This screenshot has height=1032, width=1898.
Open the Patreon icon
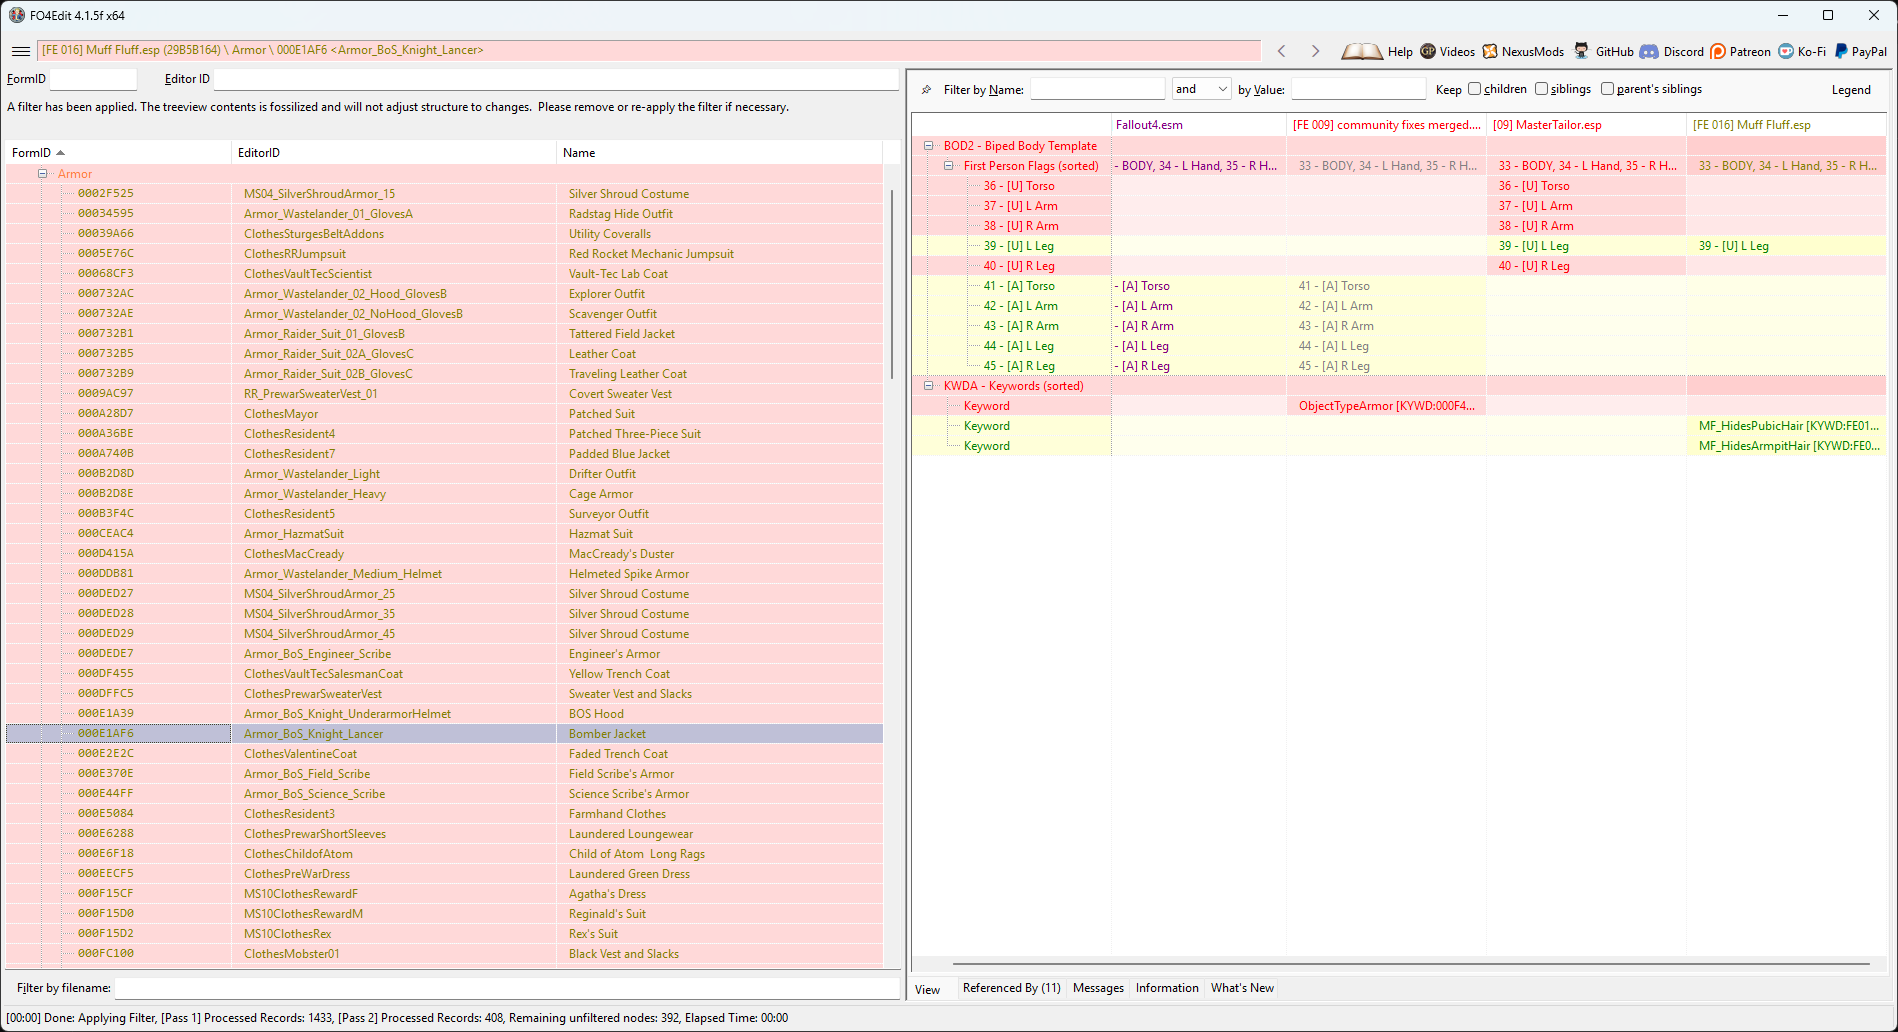pyautogui.click(x=1718, y=51)
